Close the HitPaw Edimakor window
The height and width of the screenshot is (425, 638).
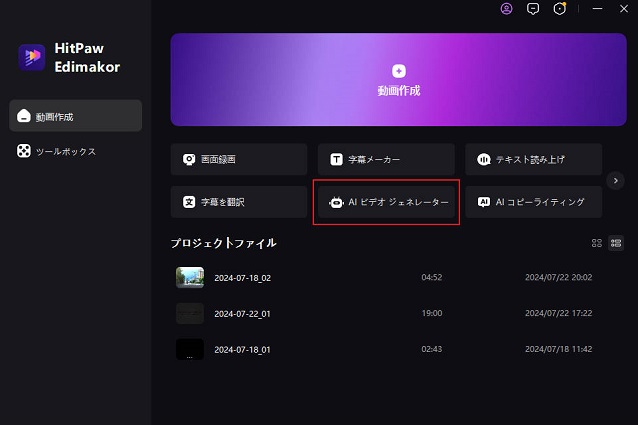tap(624, 9)
